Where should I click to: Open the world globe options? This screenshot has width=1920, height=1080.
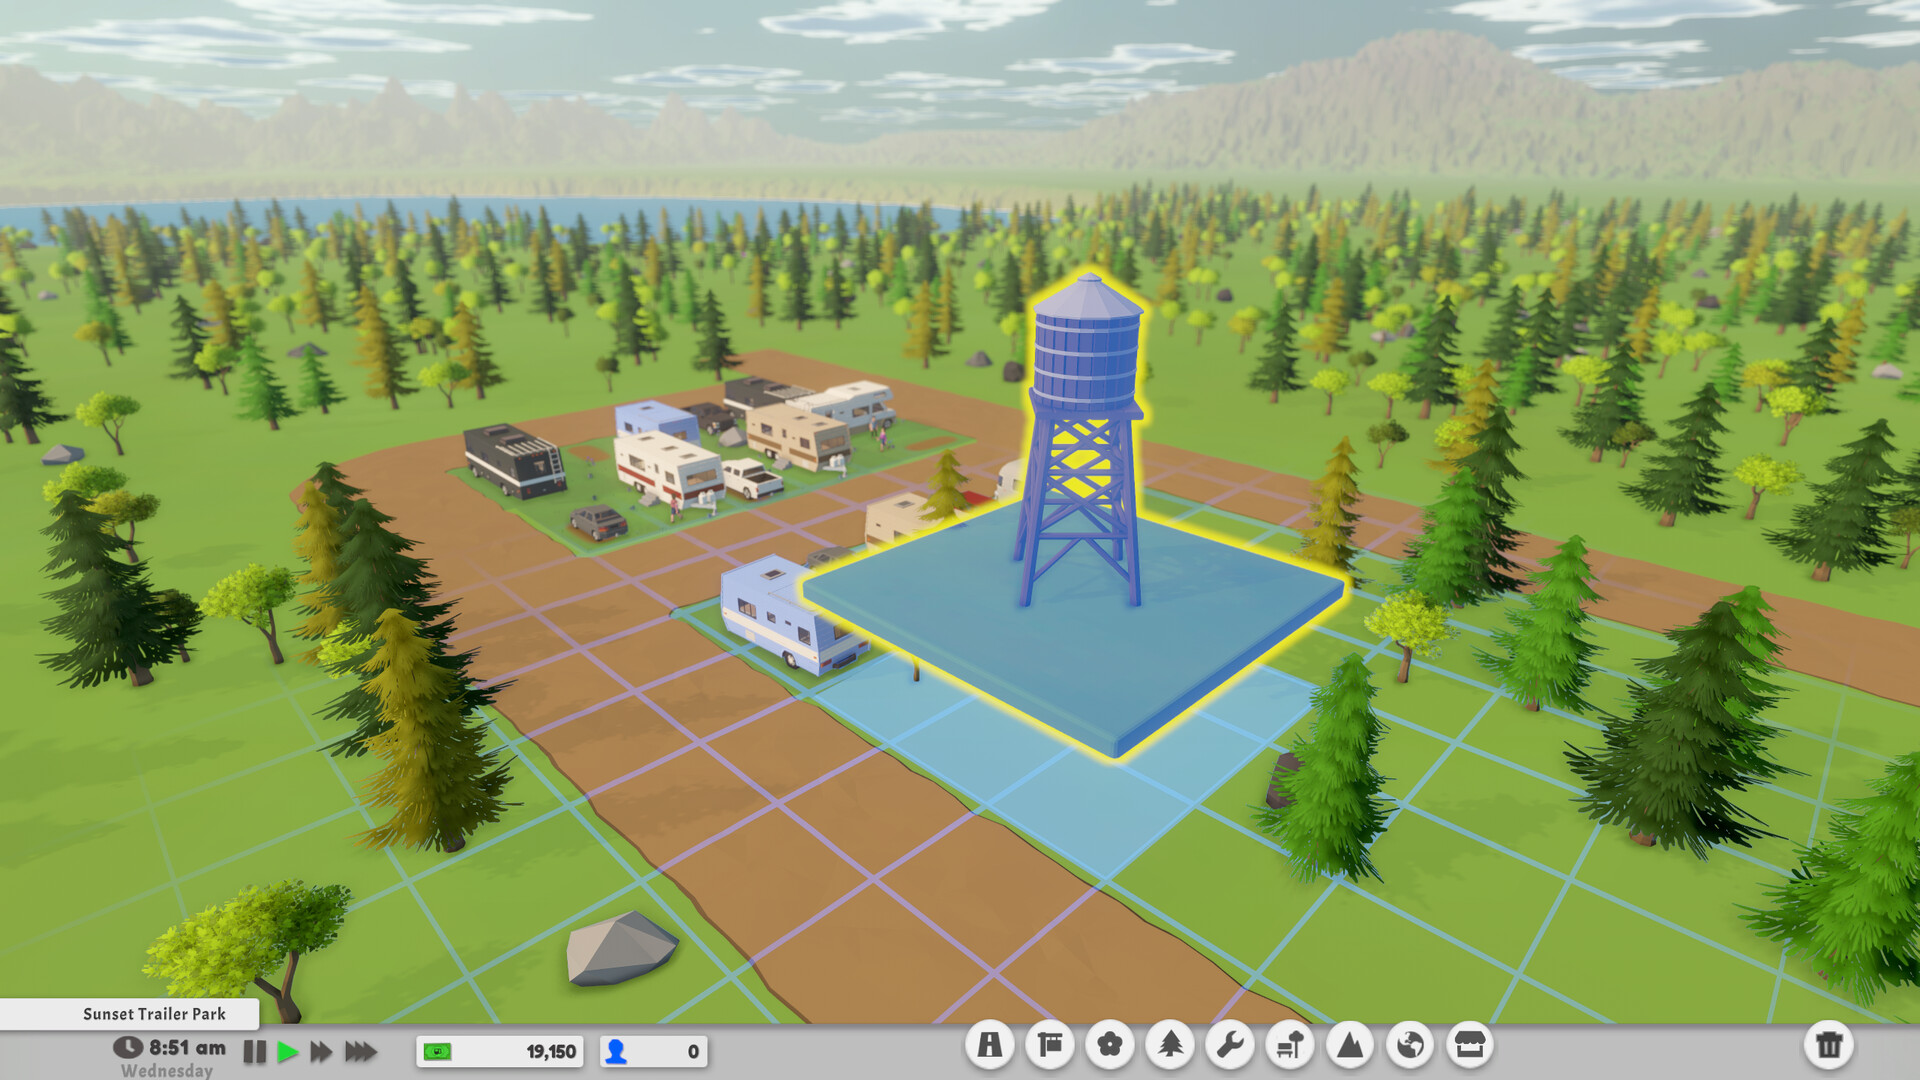tap(1411, 1044)
